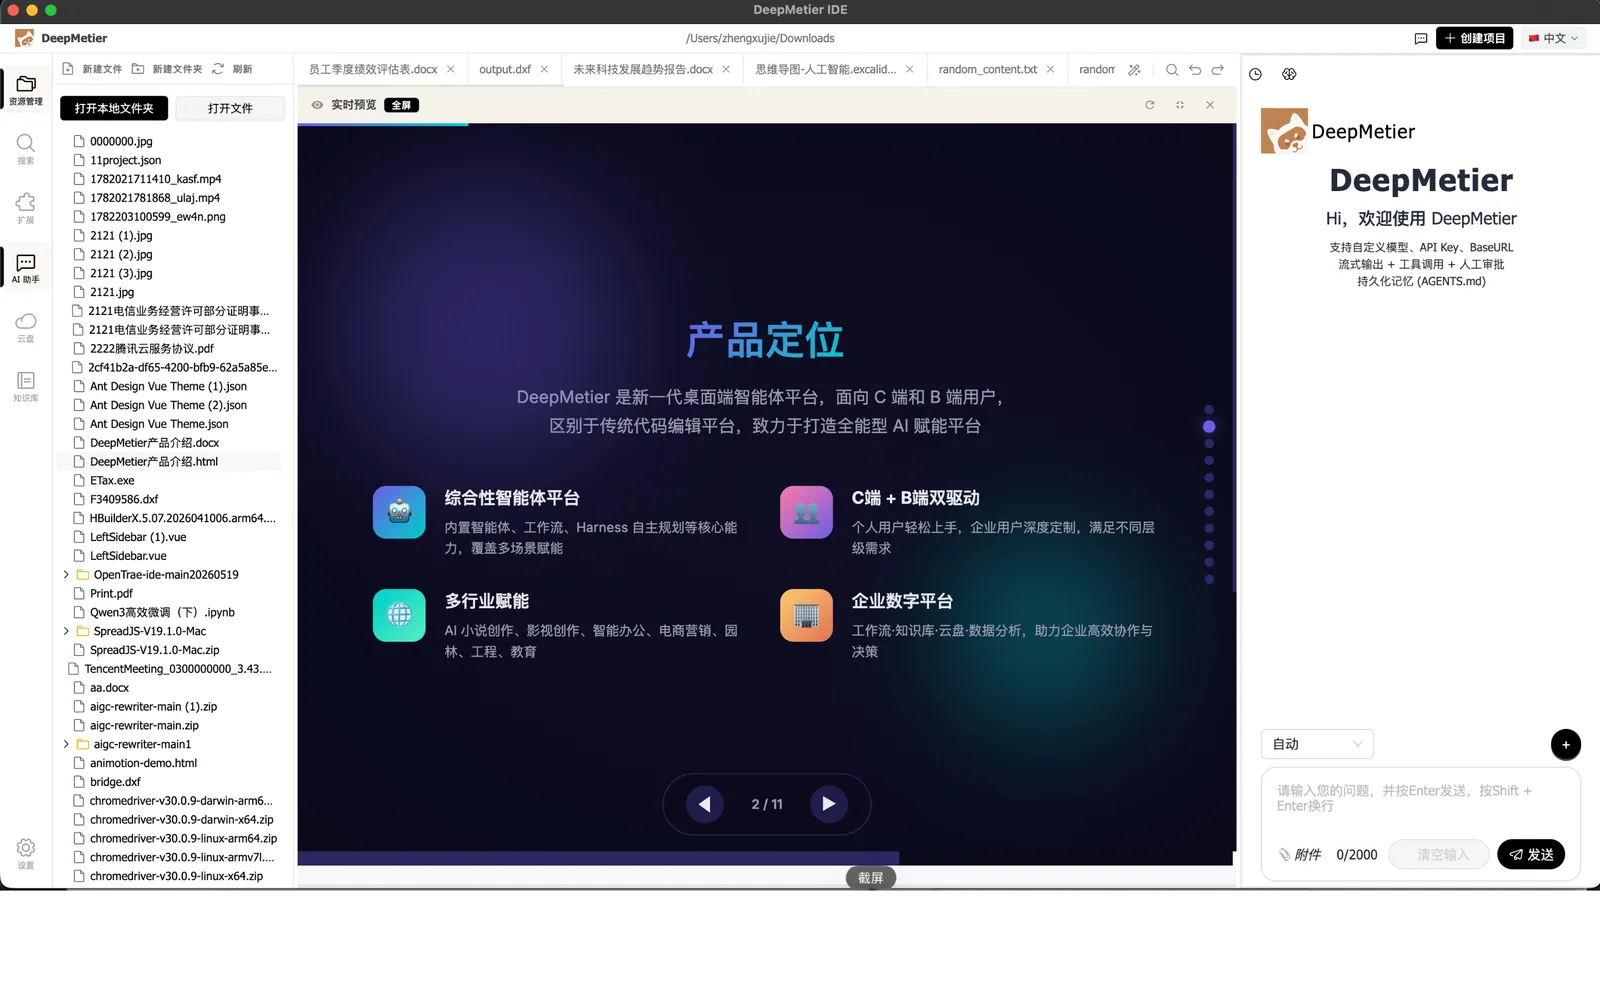Viewport: 1600px width, 1000px height.
Task: Toggle the 实时预览 eye icon
Action: [x=317, y=105]
